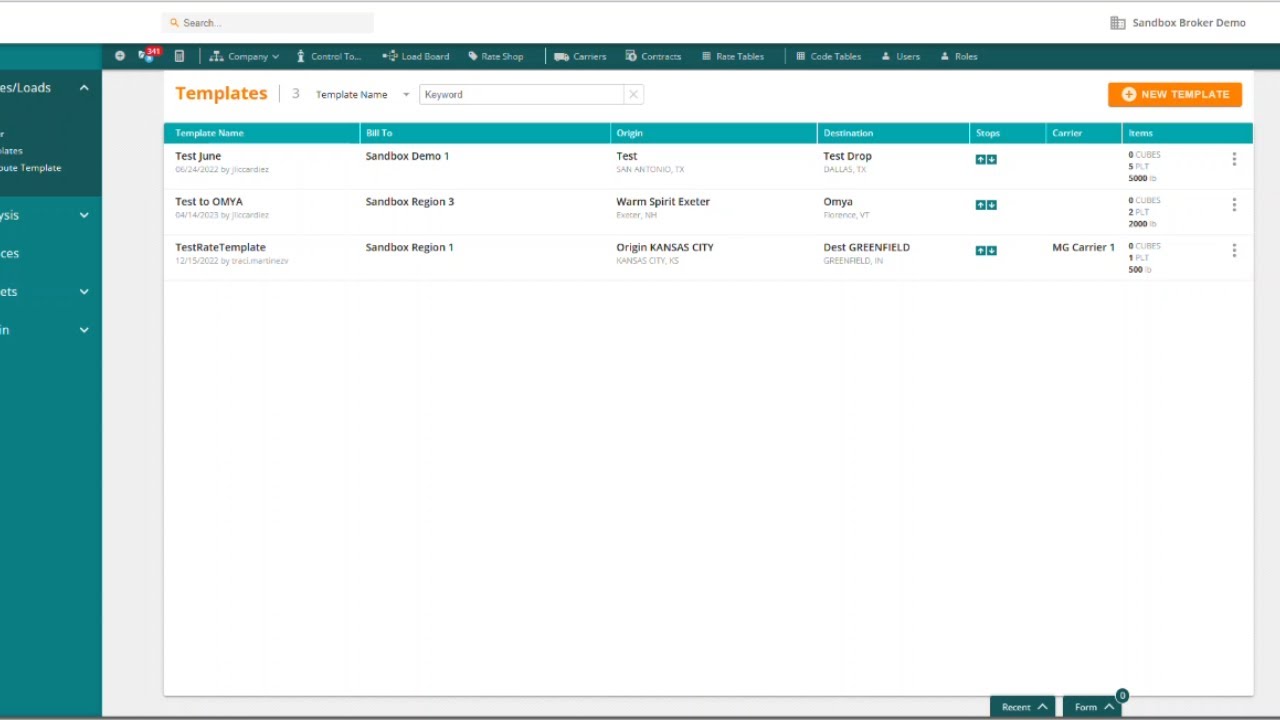This screenshot has height=720, width=1280.
Task: Open Carriers from the navigation bar
Action: tap(580, 56)
